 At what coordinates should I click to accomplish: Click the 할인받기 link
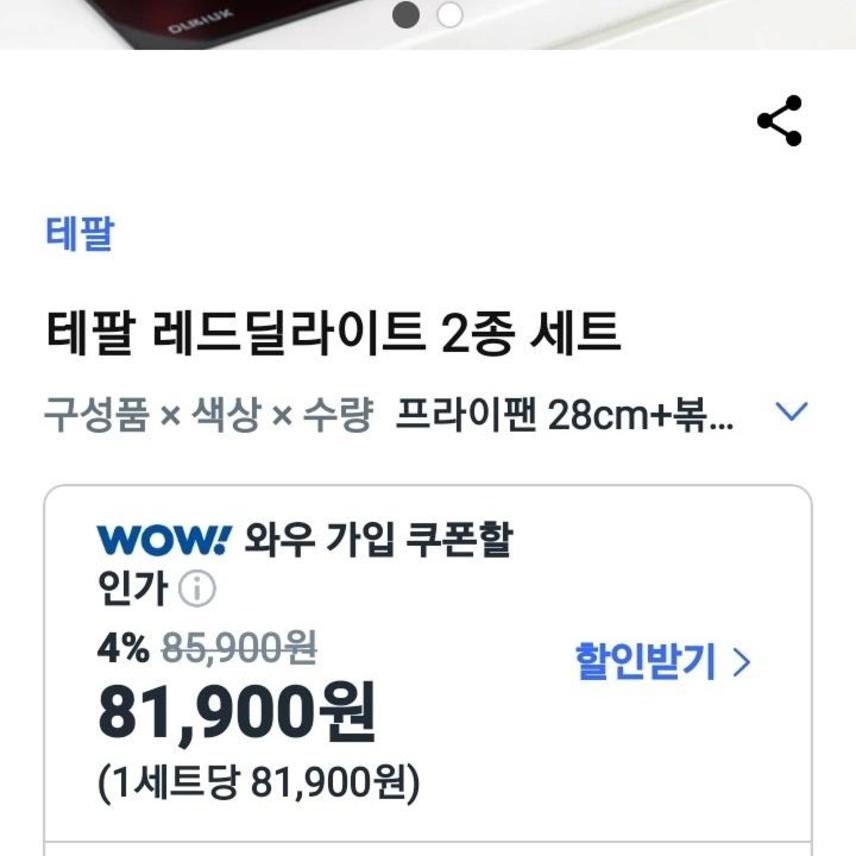645,662
